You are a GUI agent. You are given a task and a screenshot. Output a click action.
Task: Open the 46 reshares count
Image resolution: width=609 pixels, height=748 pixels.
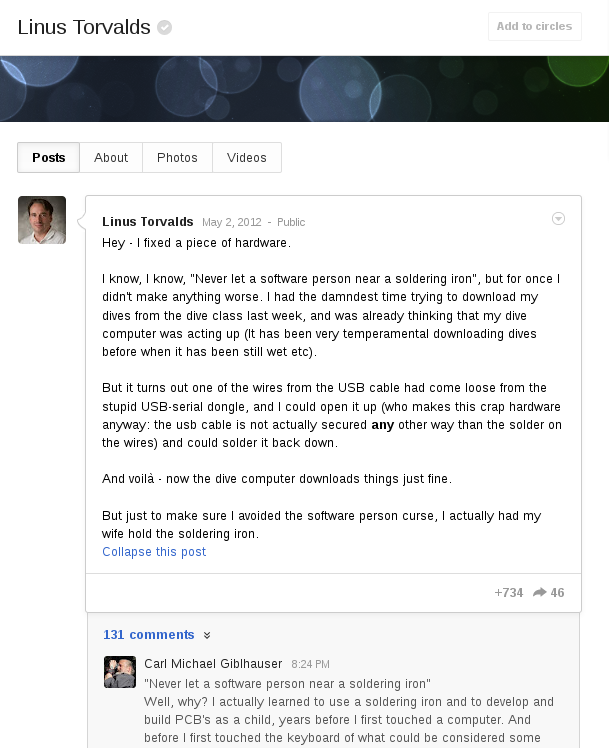click(x=557, y=592)
